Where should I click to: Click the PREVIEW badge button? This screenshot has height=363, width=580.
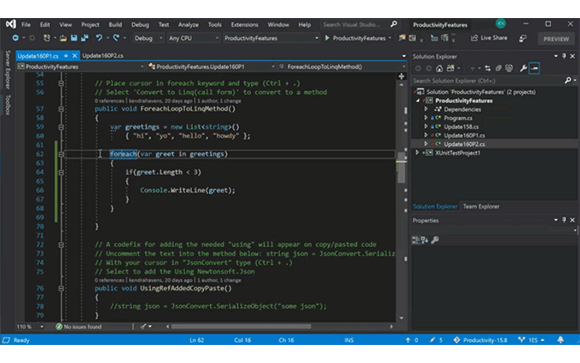[x=556, y=39]
